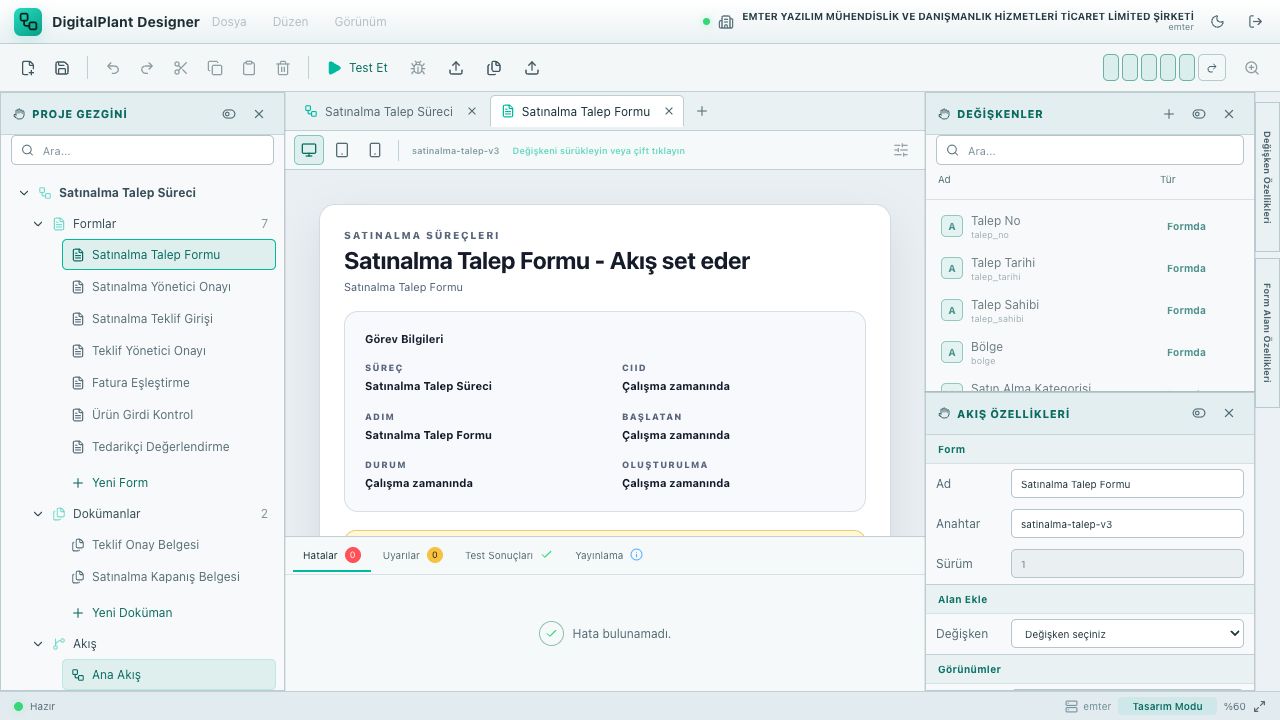Log out using the exit arrow icon
The image size is (1280, 720).
(1255, 21)
